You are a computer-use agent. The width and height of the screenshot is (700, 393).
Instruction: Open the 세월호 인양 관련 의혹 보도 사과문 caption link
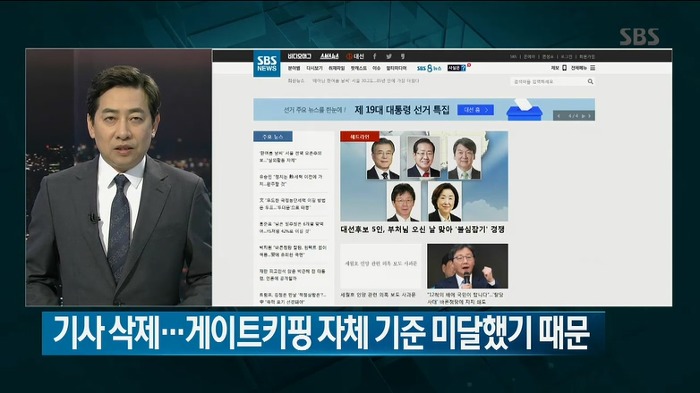point(378,295)
